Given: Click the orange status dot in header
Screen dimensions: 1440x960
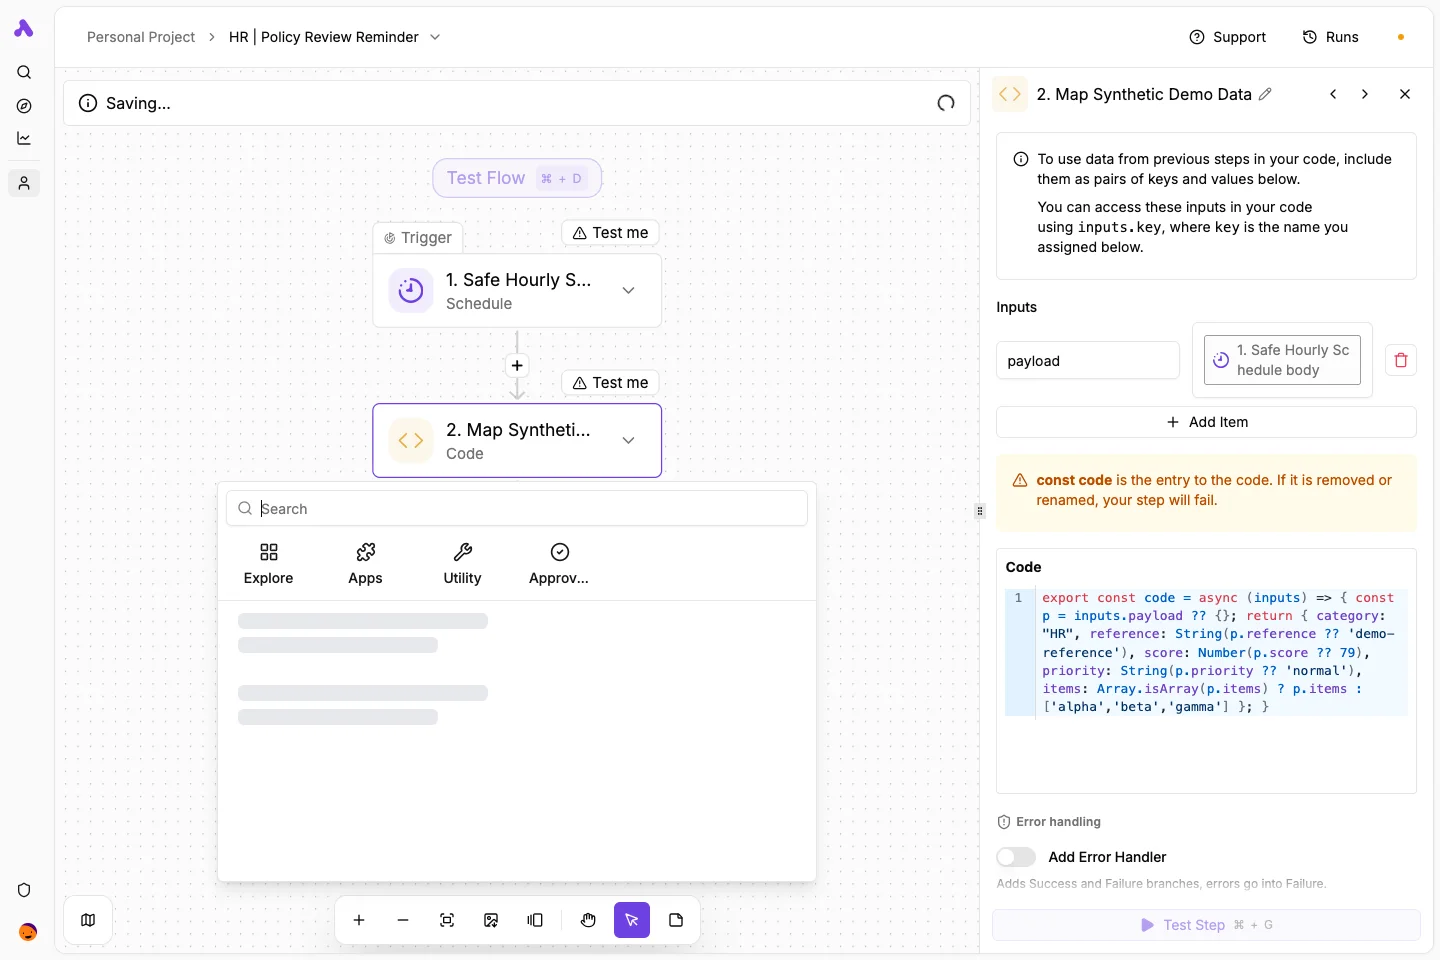Looking at the screenshot, I should pos(1401,37).
